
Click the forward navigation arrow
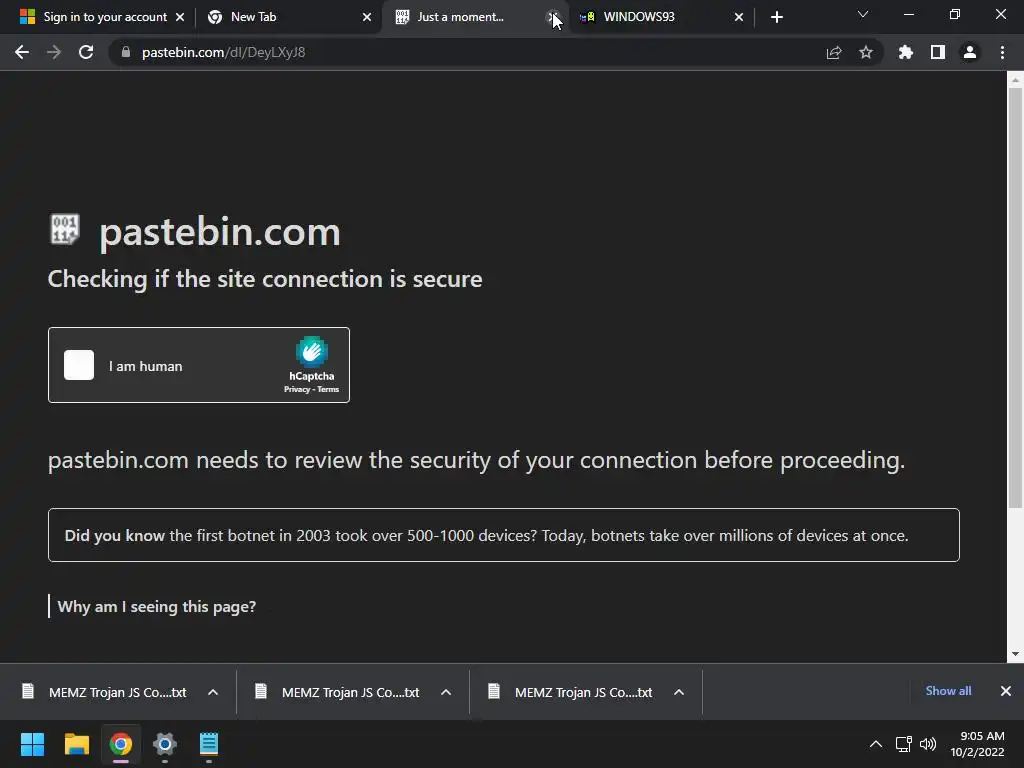(x=54, y=52)
